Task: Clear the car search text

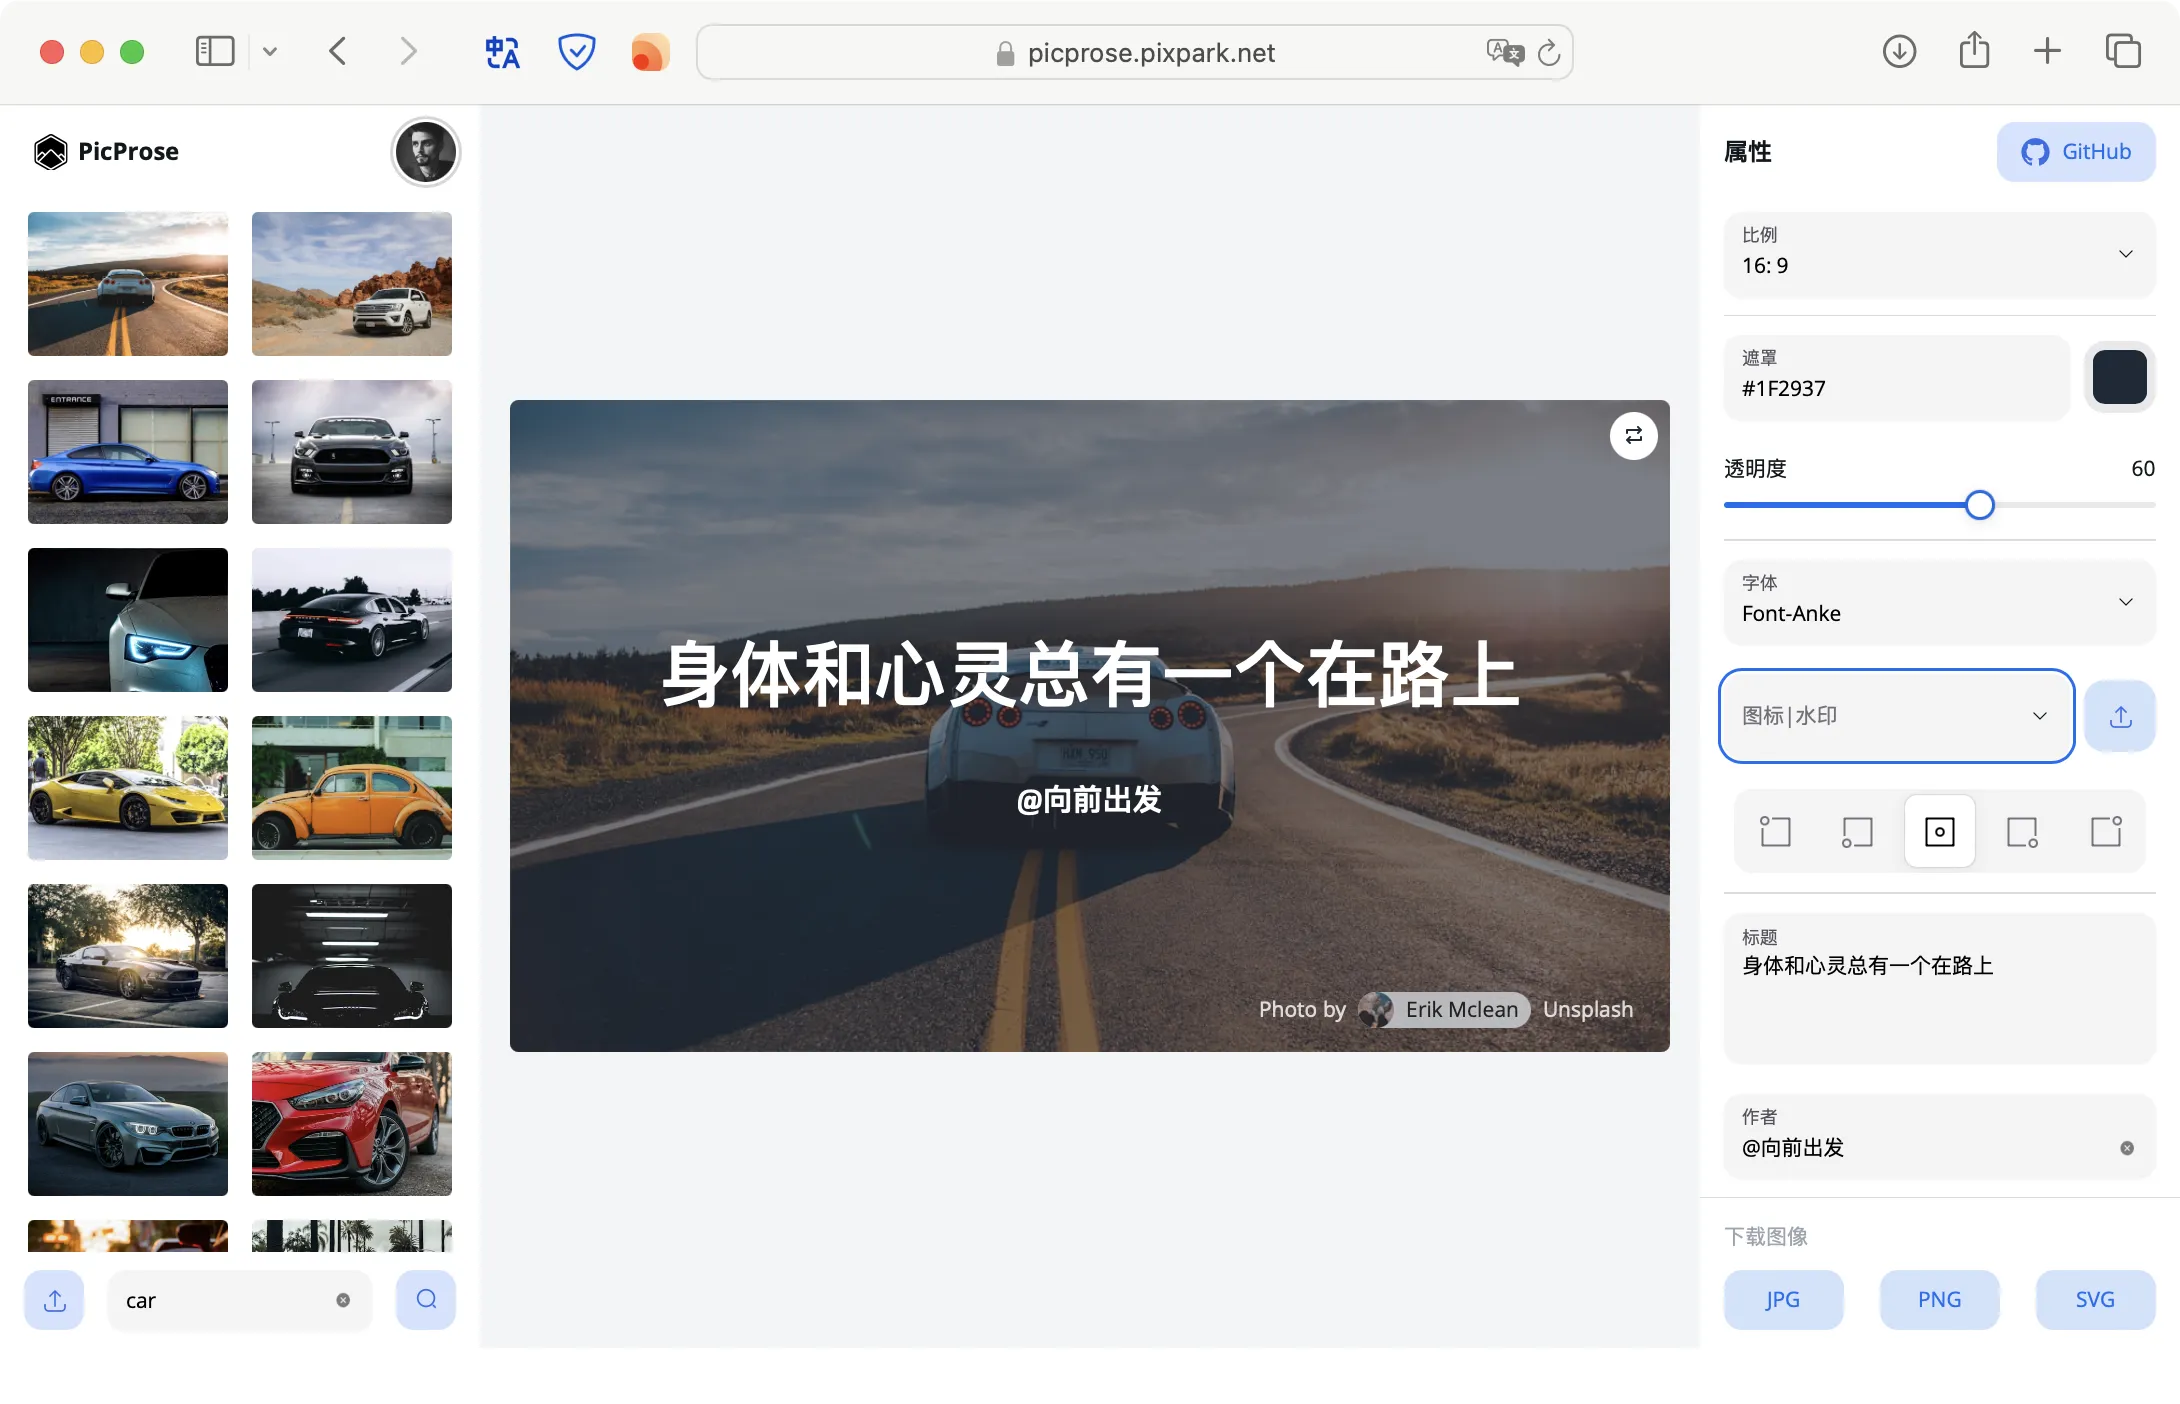Action: pos(343,1300)
